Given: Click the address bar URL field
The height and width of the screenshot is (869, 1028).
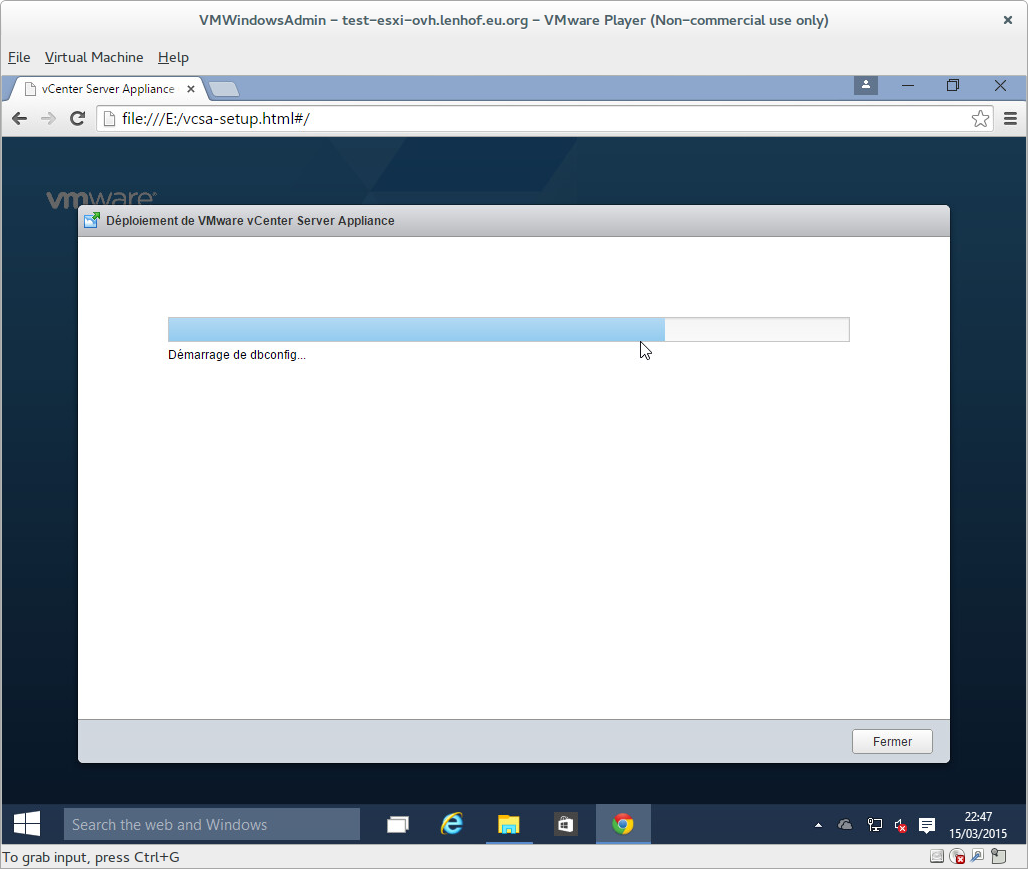Looking at the screenshot, I should (x=544, y=119).
